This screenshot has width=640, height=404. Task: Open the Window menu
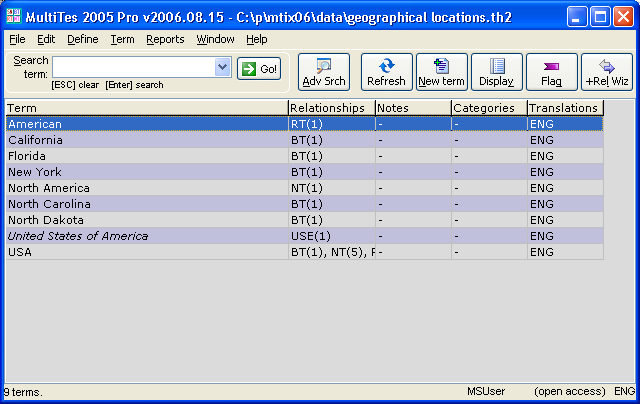coord(215,39)
